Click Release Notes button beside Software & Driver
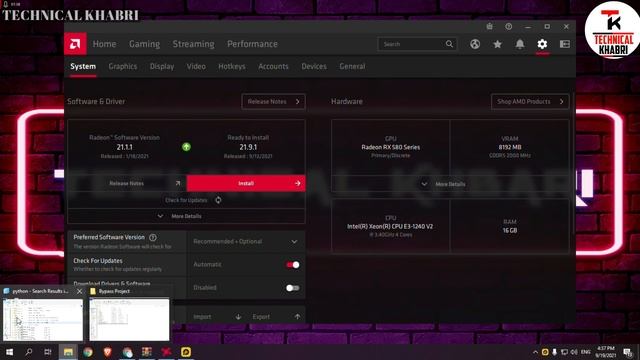 click(273, 102)
